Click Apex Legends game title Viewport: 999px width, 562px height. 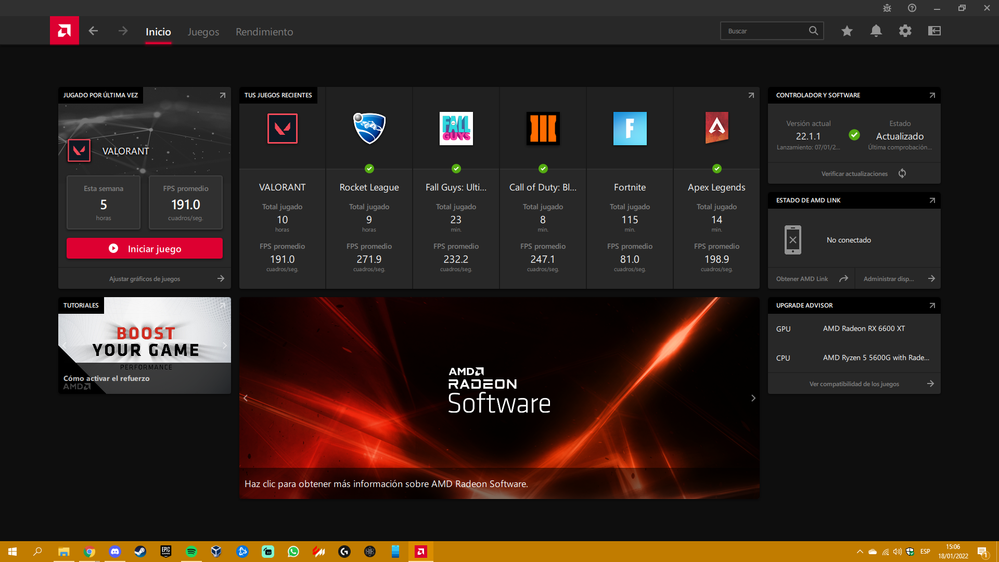(717, 187)
